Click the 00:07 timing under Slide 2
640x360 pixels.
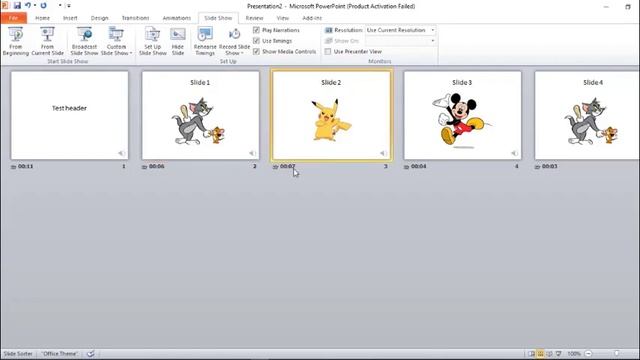tap(287, 167)
